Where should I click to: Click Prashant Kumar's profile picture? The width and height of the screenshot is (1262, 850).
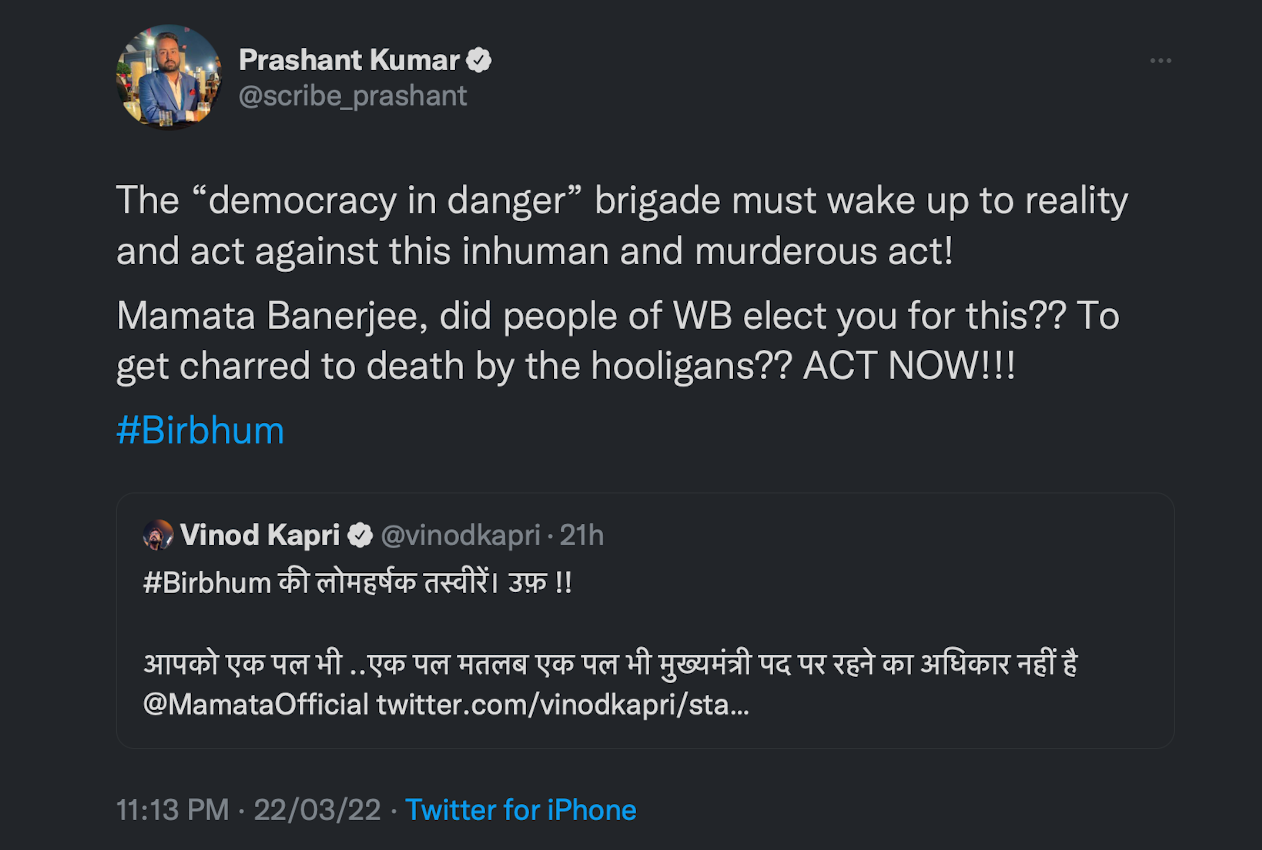pyautogui.click(x=169, y=77)
